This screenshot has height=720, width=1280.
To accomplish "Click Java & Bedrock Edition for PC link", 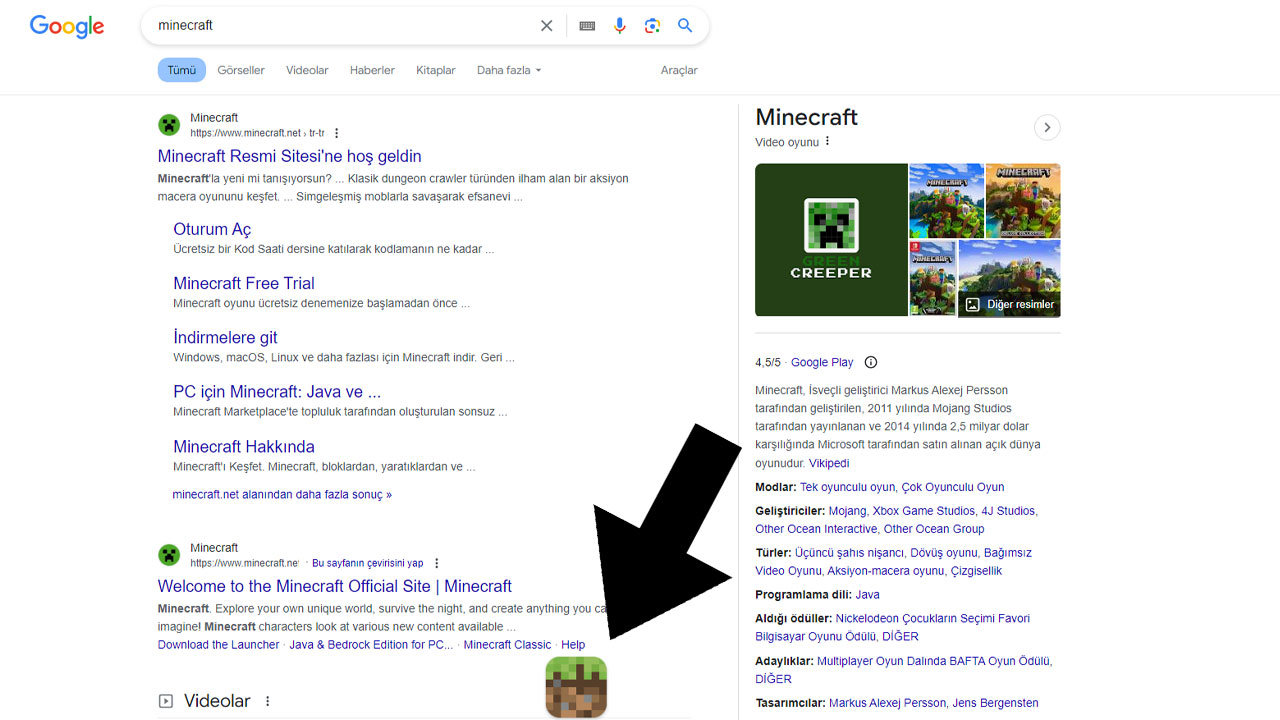I will tap(371, 645).
